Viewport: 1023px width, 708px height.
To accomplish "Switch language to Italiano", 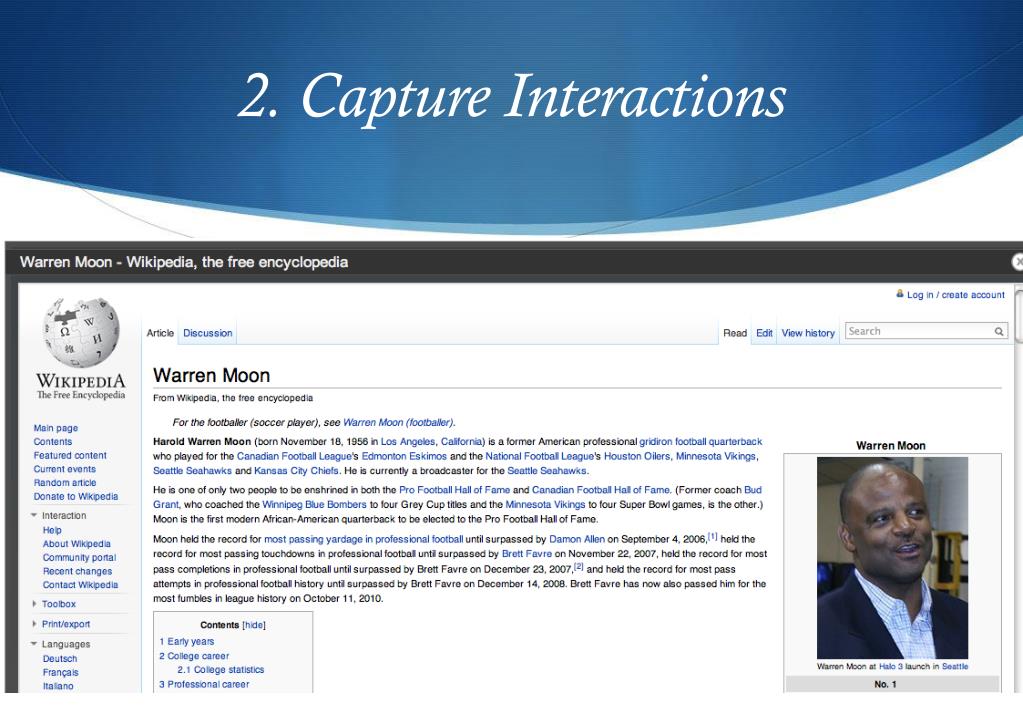I will pyautogui.click(x=58, y=686).
